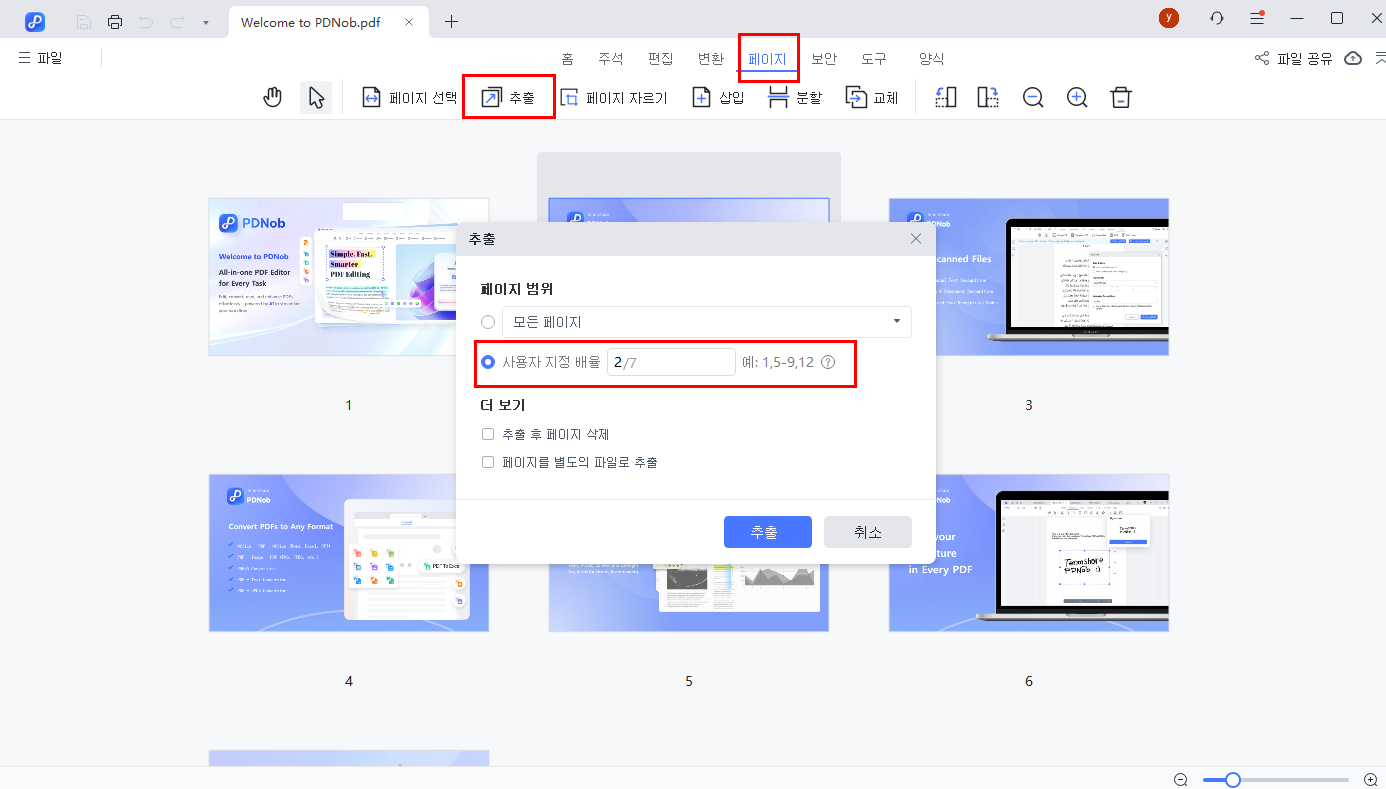This screenshot has height=789, width=1386.
Task: Click the zoom slider handle at bottom
Action: tap(1233, 779)
